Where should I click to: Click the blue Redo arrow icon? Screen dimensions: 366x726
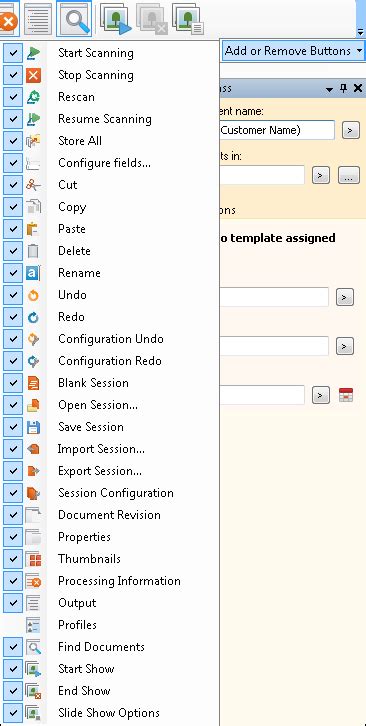[x=33, y=317]
